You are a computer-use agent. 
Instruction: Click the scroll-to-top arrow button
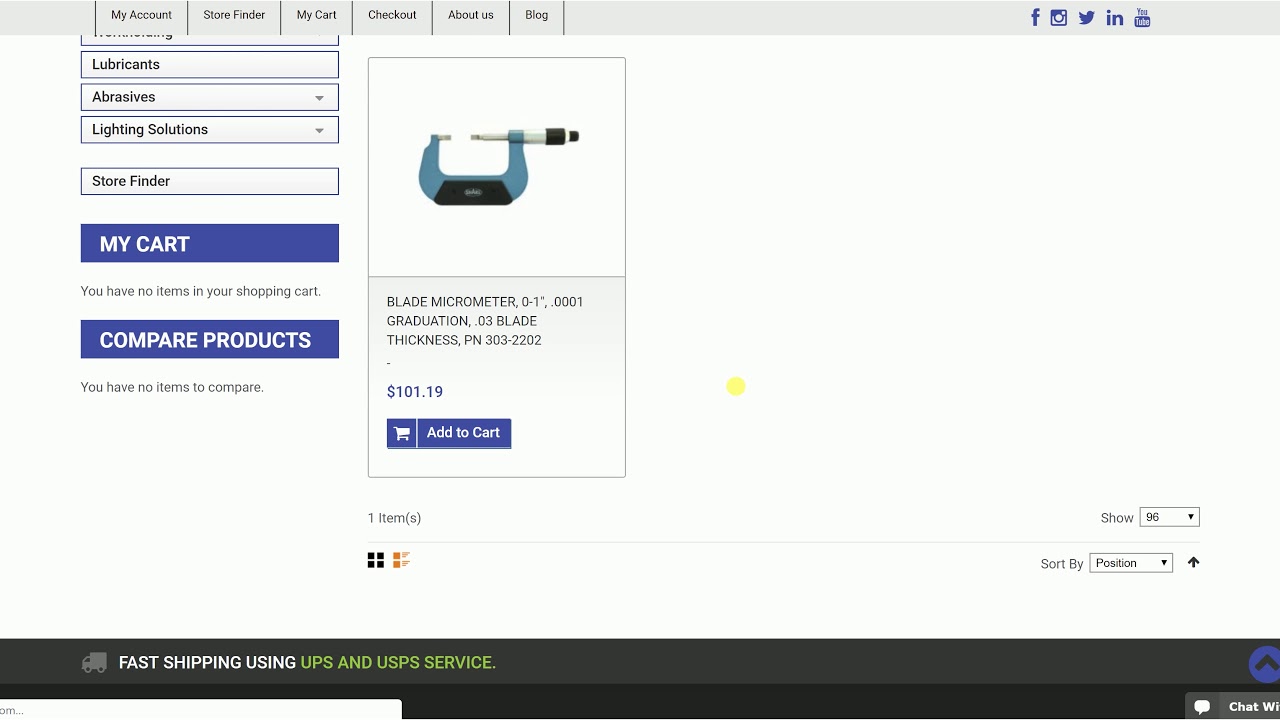1265,664
